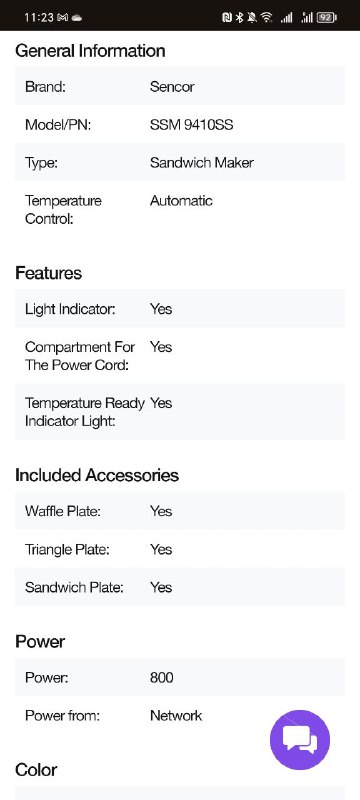The image size is (360, 800).
Task: Select the Model/PN SSM 9410SS value
Action: click(191, 124)
